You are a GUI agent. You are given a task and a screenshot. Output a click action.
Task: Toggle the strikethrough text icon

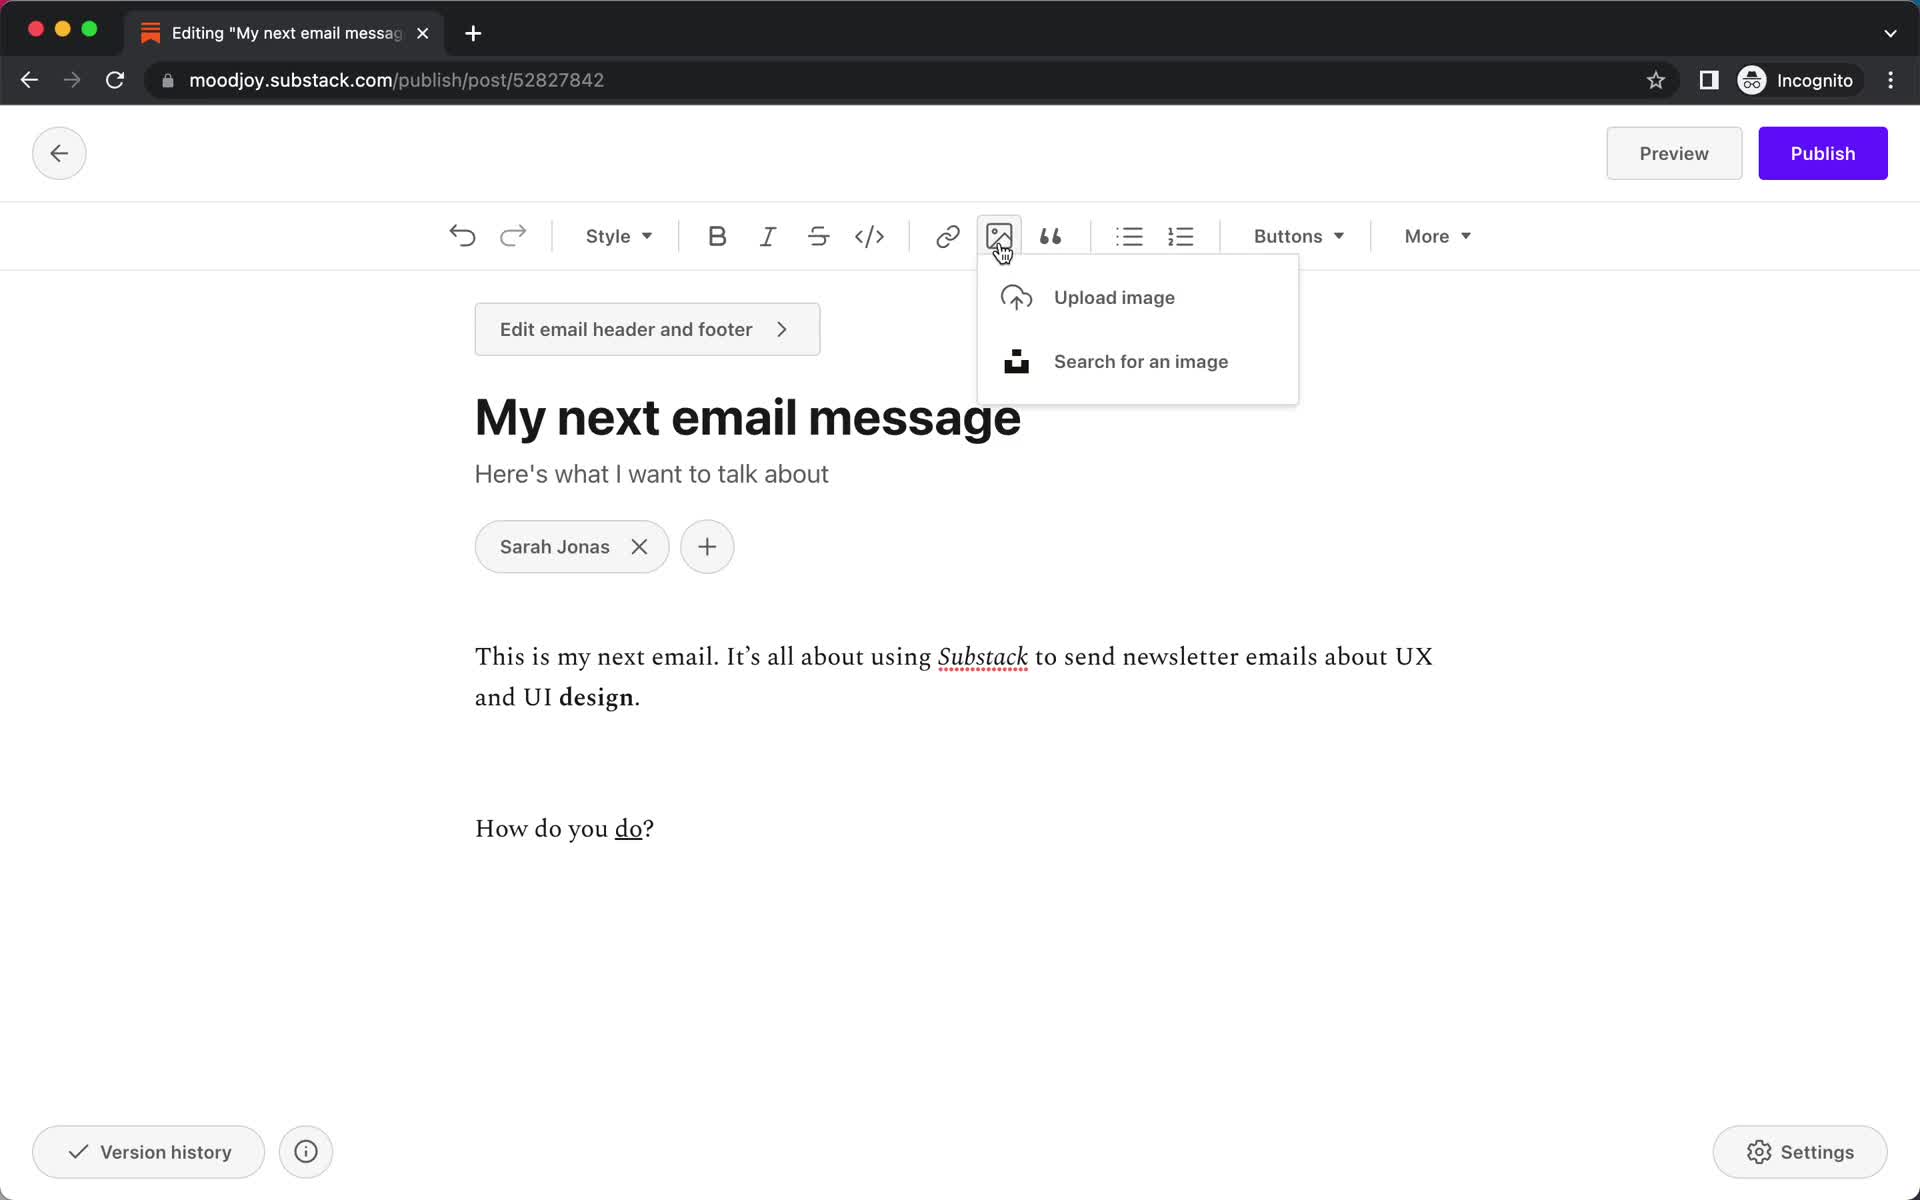(x=817, y=236)
